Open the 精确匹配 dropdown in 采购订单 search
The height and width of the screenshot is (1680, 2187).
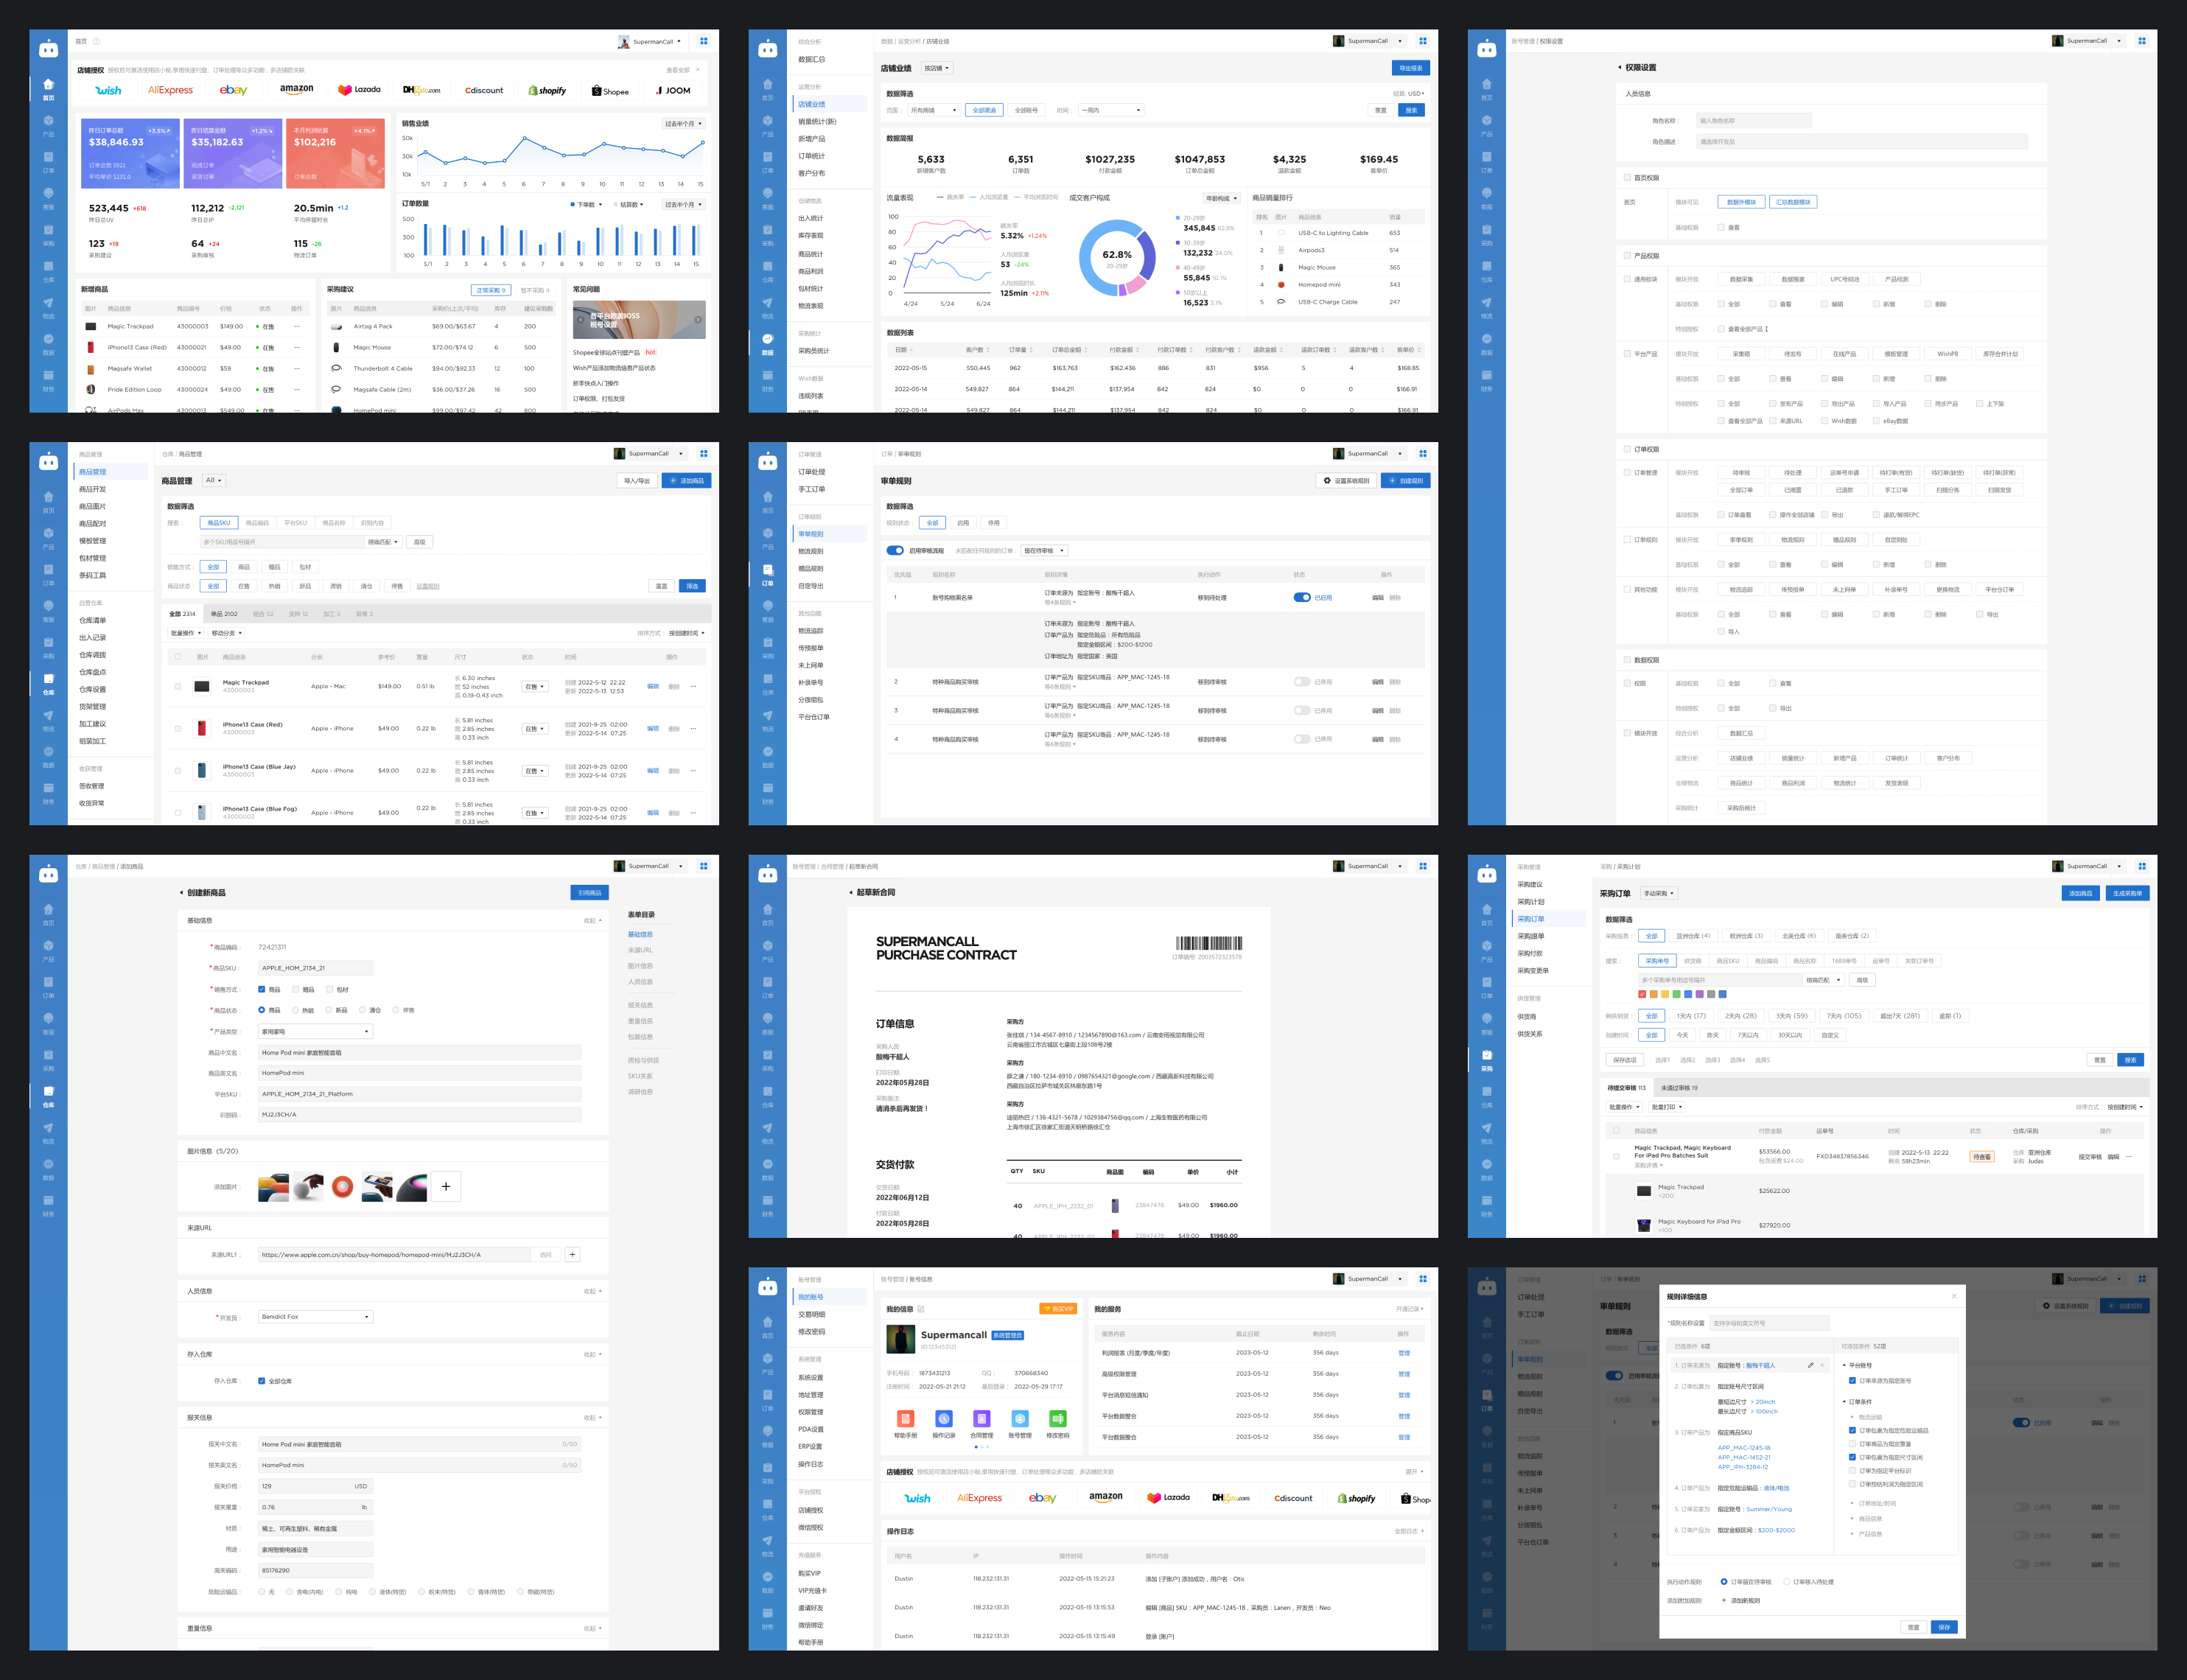click(1823, 980)
